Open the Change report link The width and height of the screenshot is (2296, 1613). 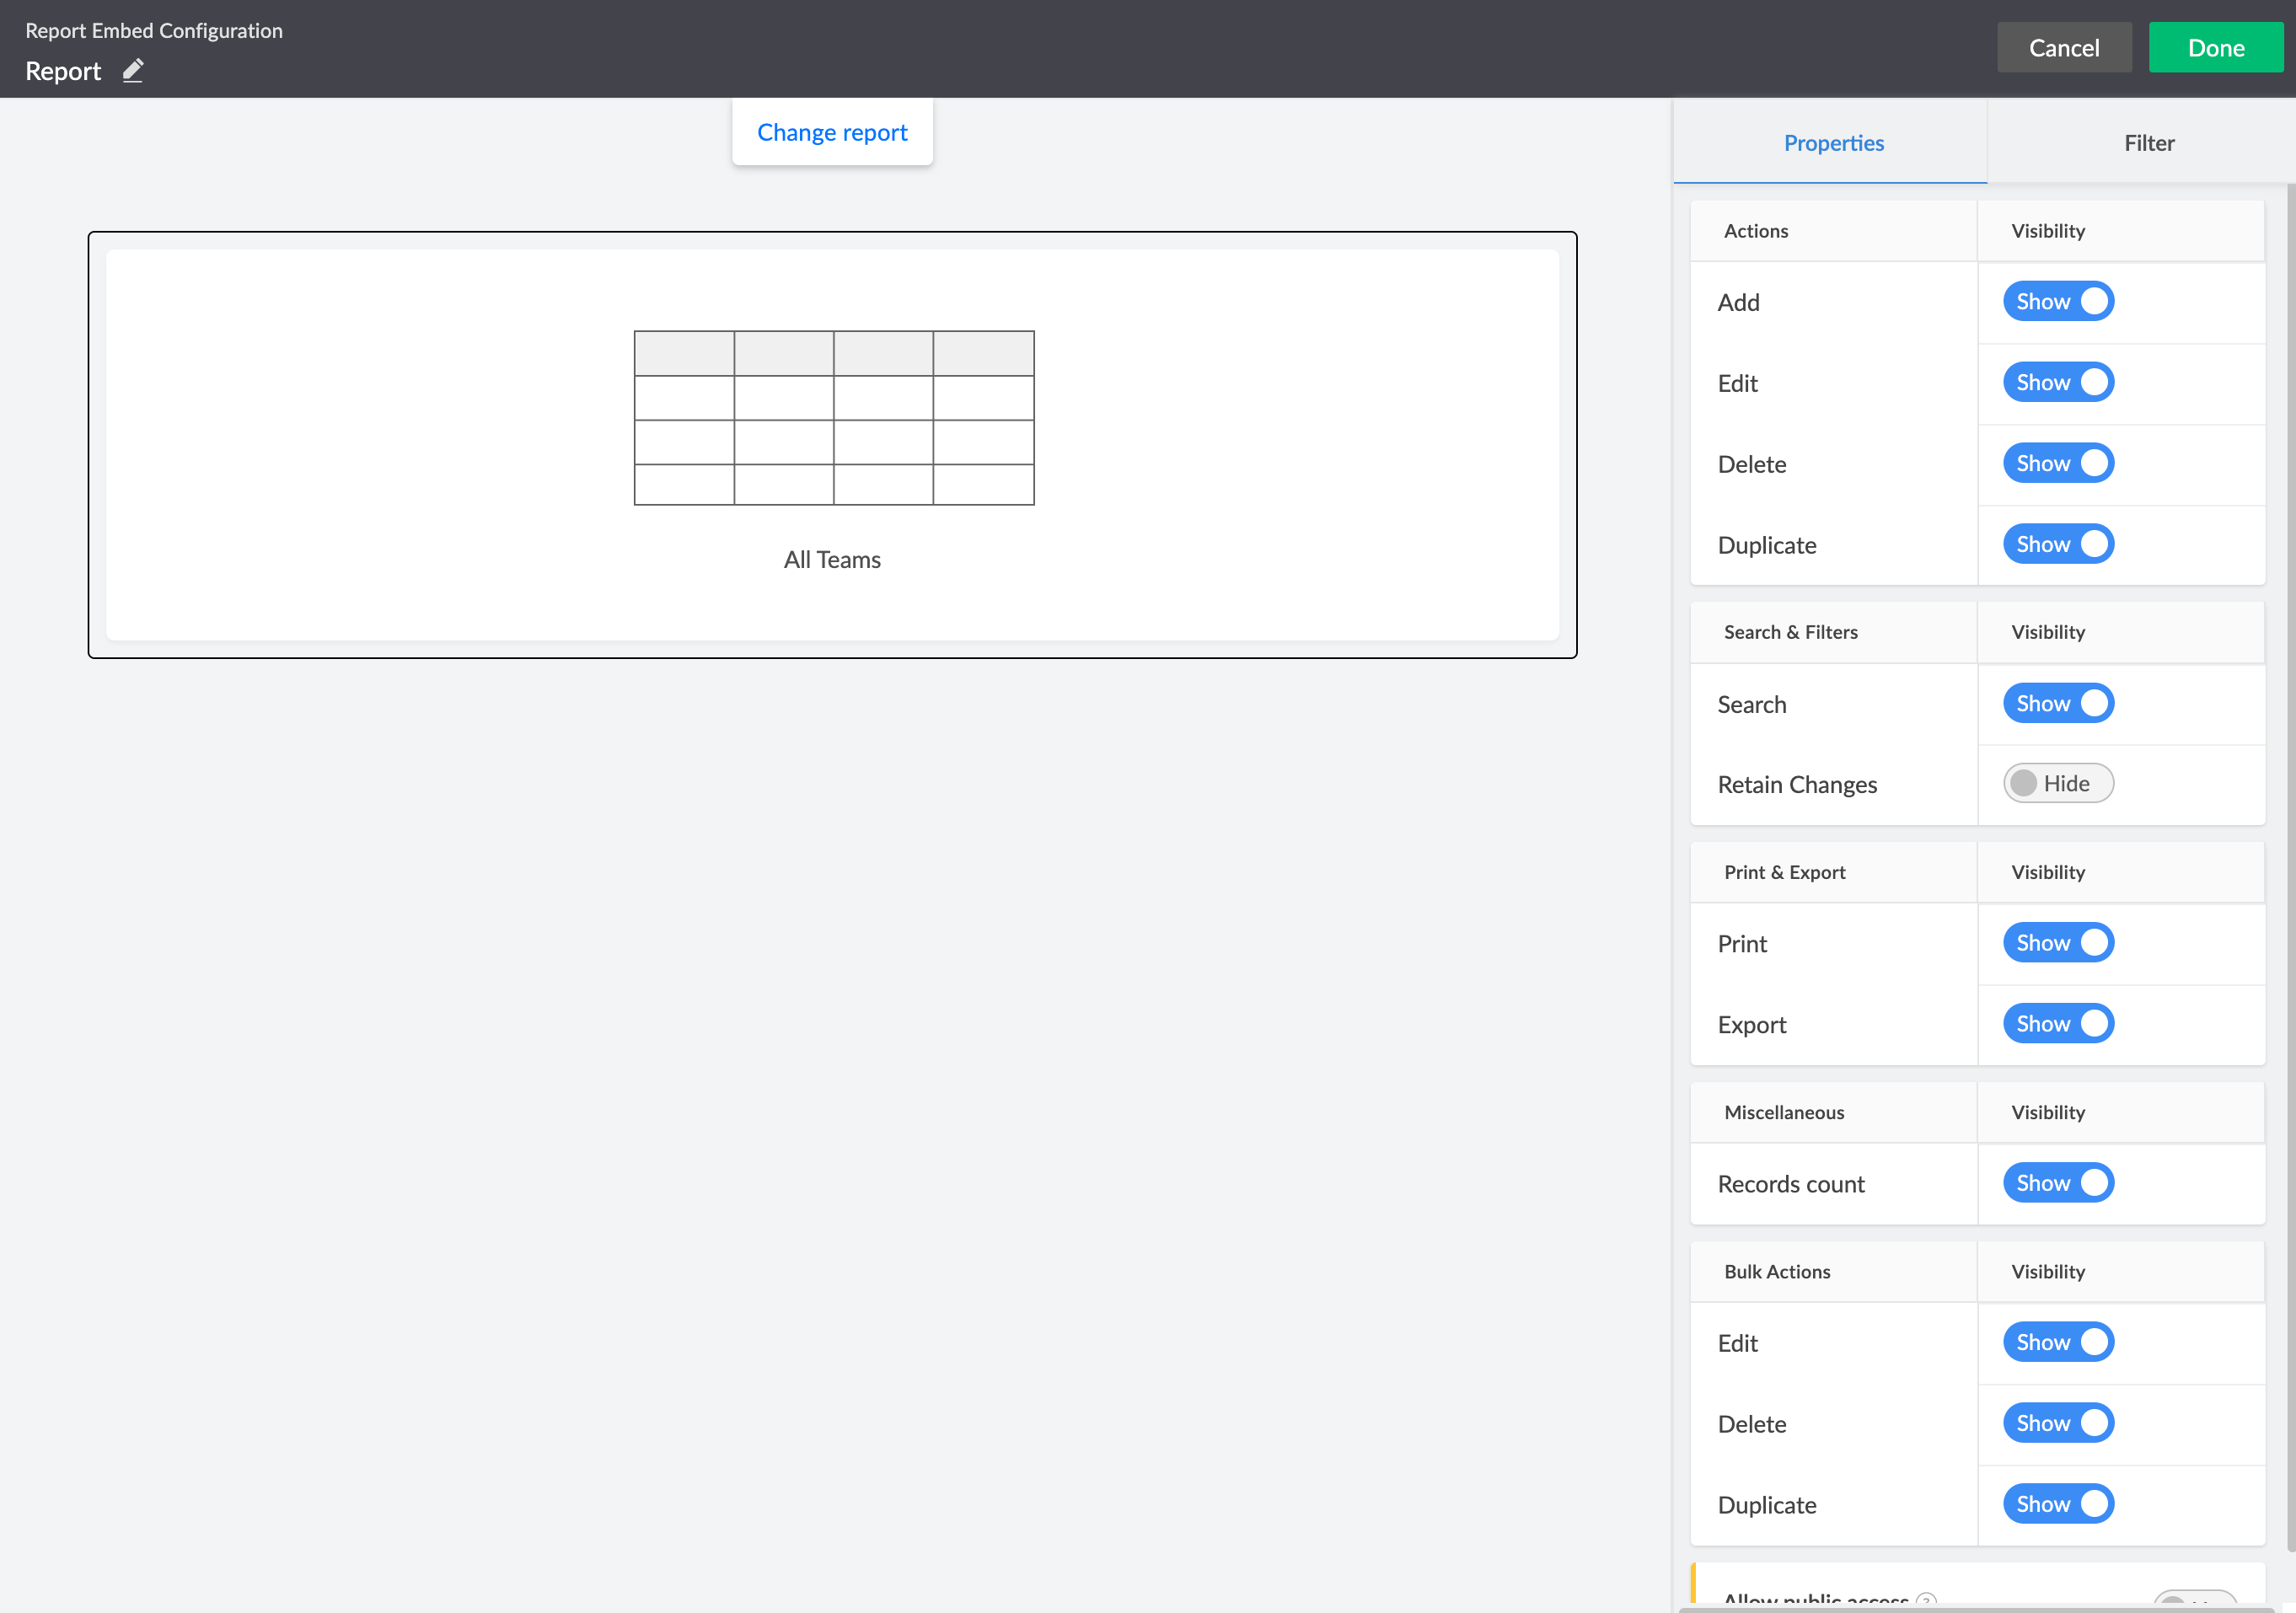coord(832,132)
